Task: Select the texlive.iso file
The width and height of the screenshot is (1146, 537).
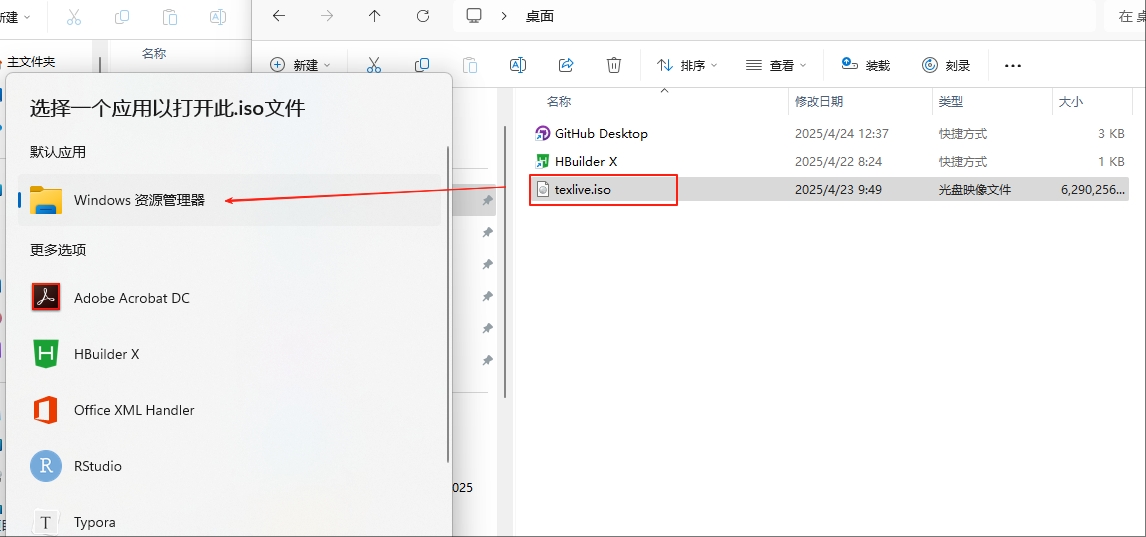Action: pos(582,190)
